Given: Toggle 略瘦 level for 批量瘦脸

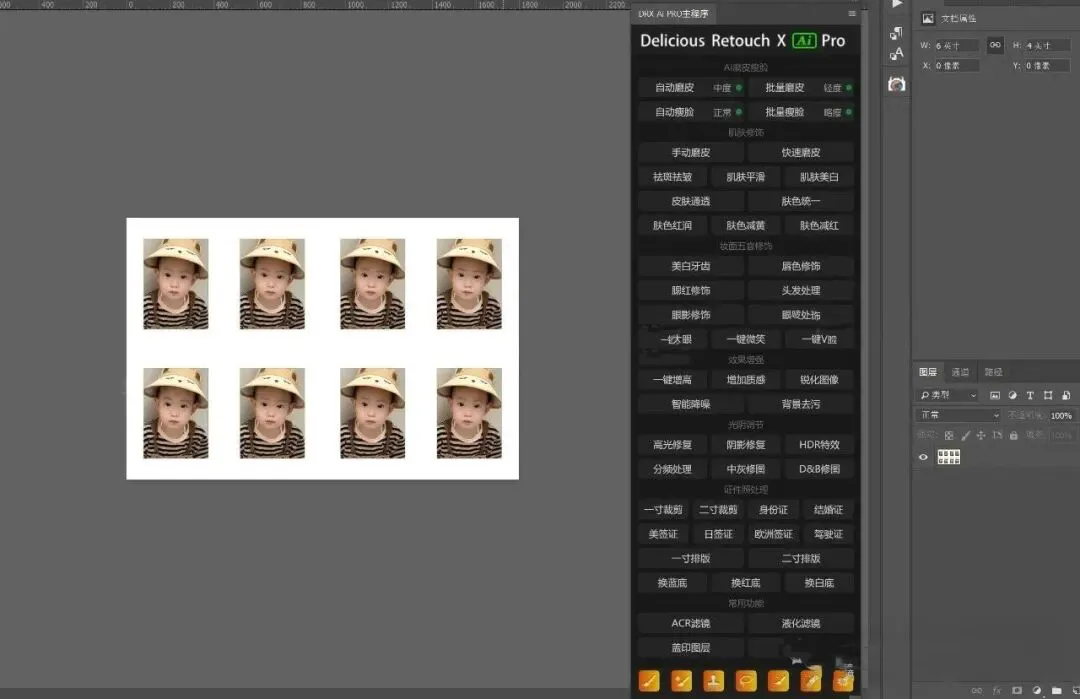Looking at the screenshot, I should [838, 112].
